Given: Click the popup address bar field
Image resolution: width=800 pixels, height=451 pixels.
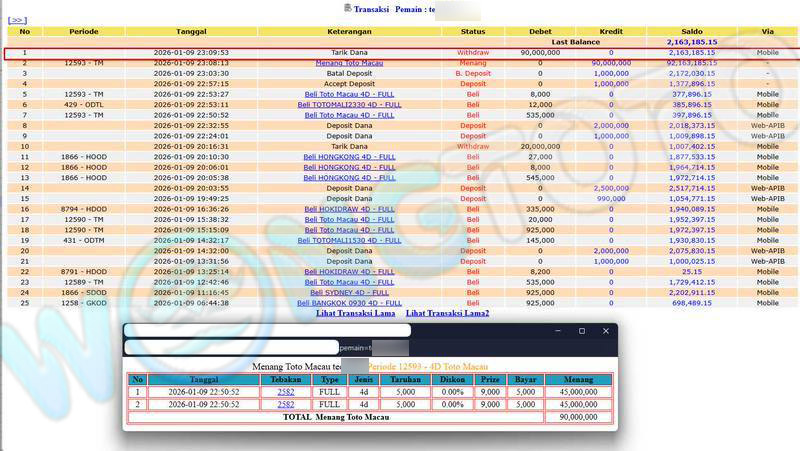Looking at the screenshot, I should click(x=265, y=348).
